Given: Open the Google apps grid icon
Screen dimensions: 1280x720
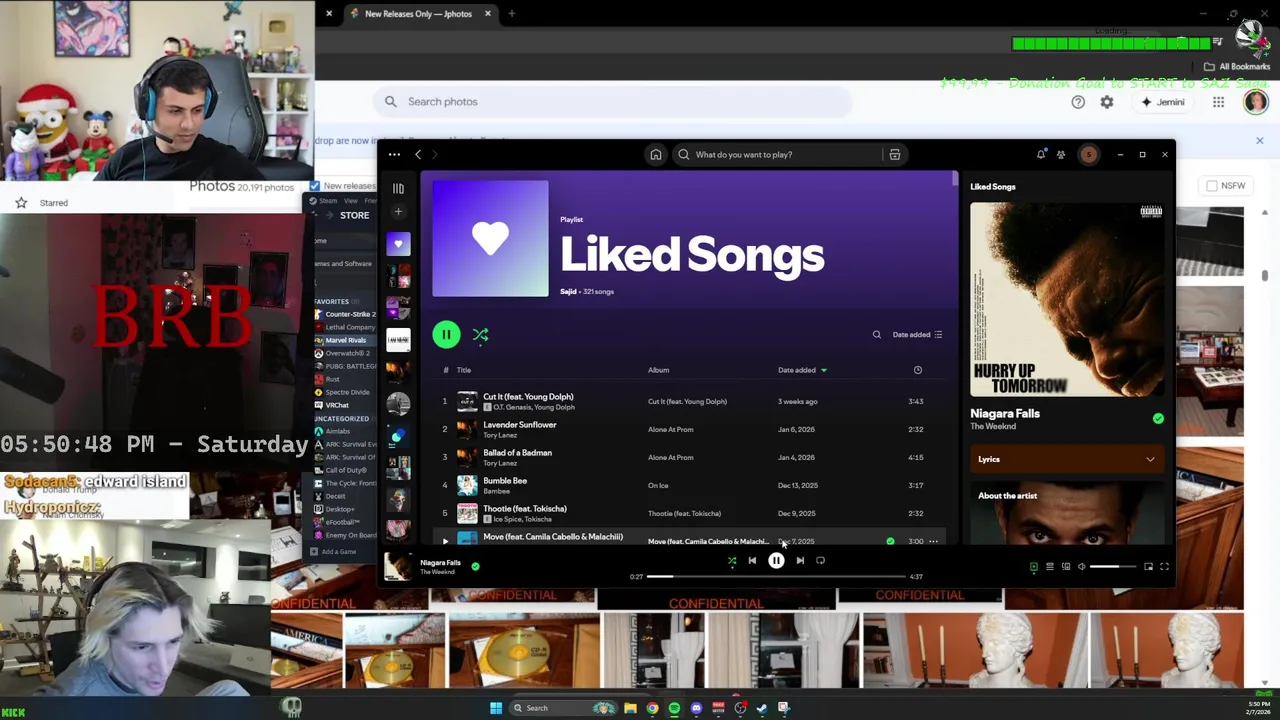Looking at the screenshot, I should tap(1218, 102).
